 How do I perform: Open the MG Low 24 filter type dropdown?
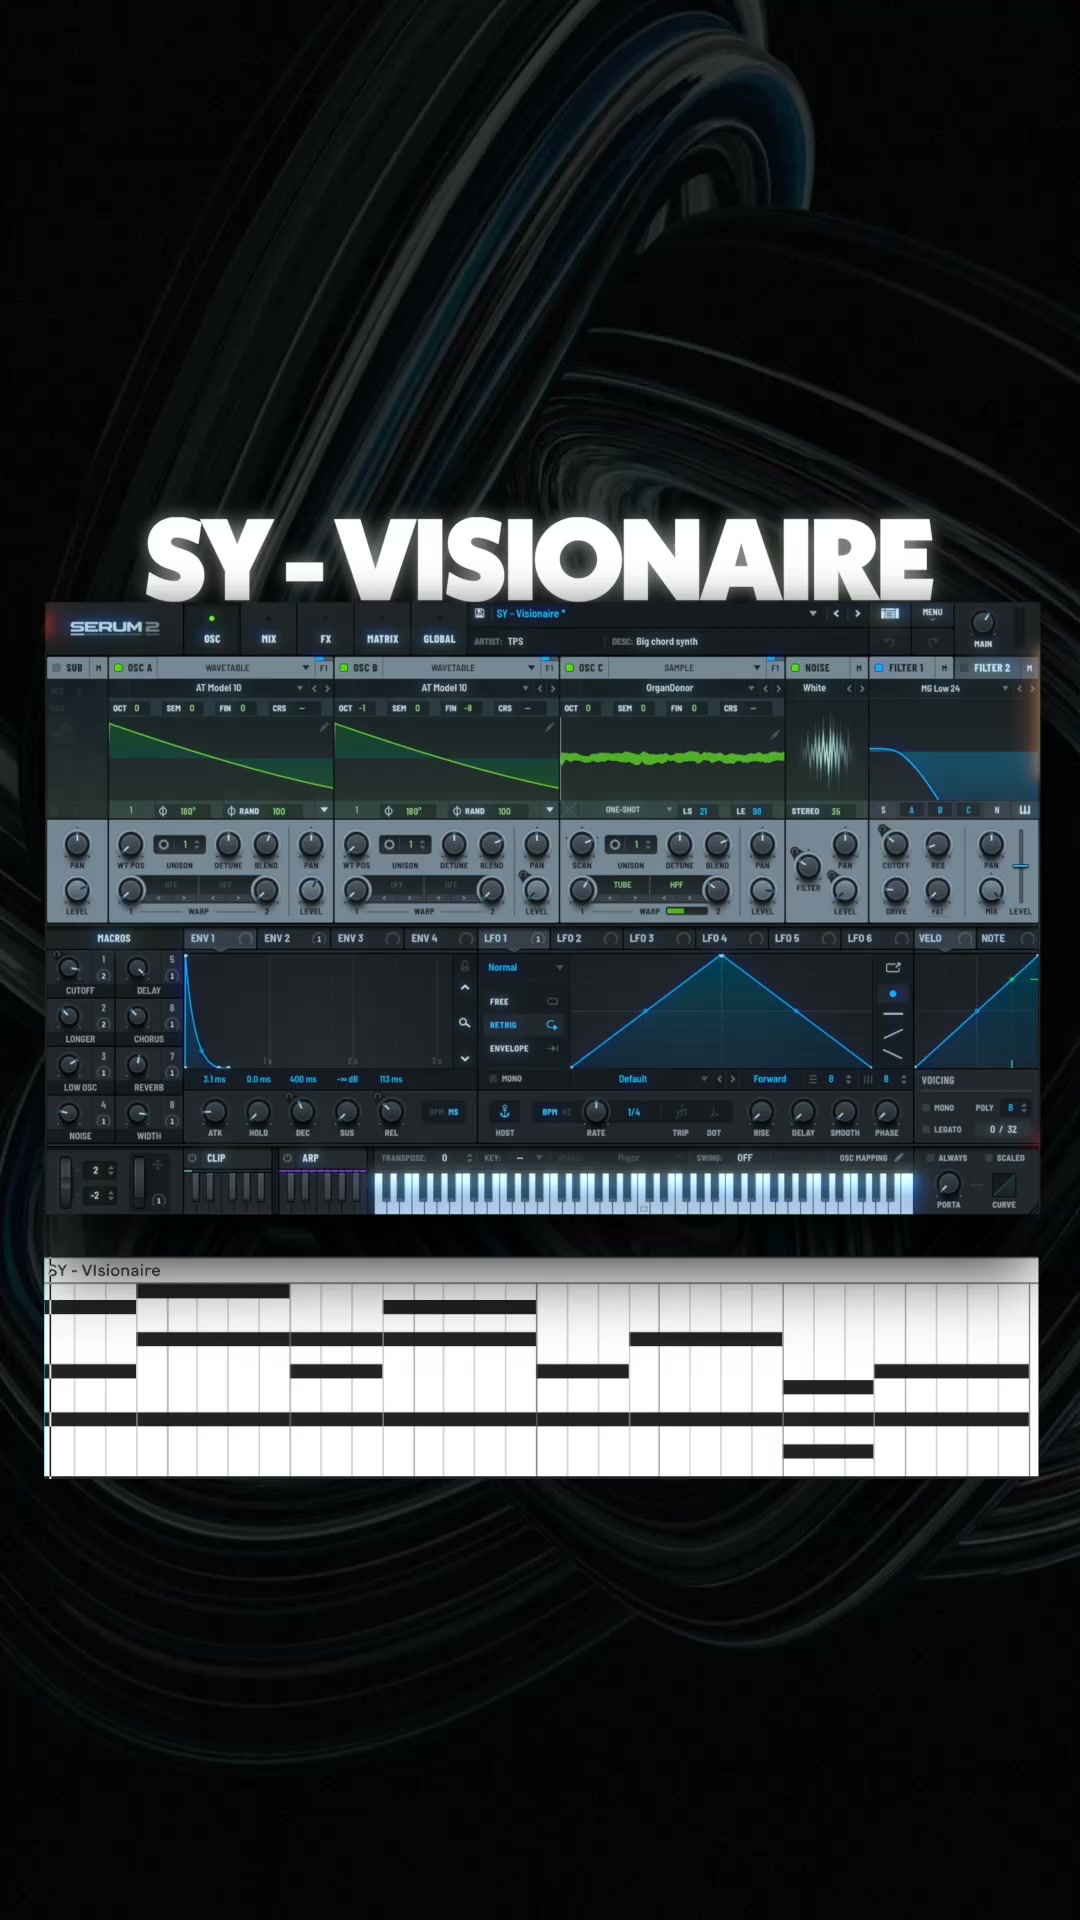(1005, 688)
